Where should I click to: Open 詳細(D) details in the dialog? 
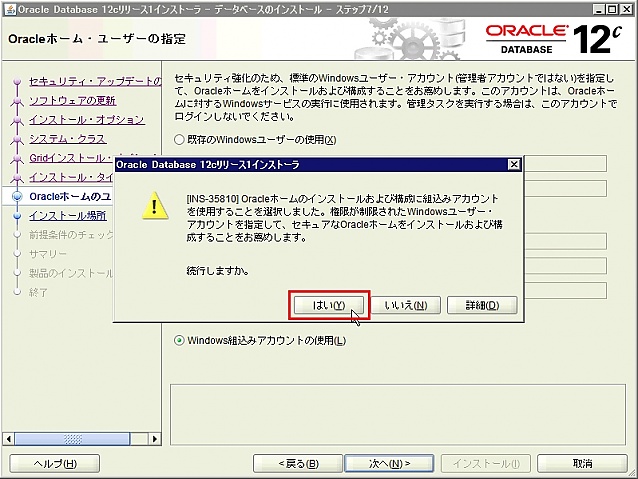[x=482, y=305]
